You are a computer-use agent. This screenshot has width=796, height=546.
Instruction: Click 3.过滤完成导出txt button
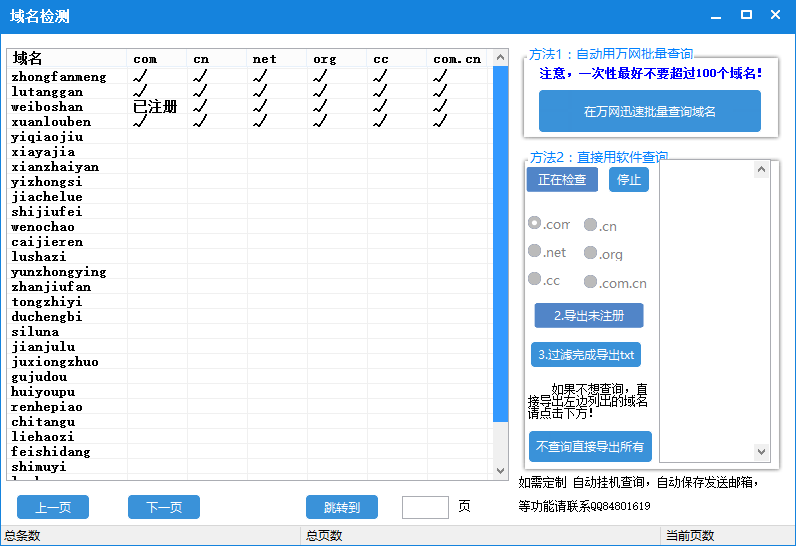point(586,355)
